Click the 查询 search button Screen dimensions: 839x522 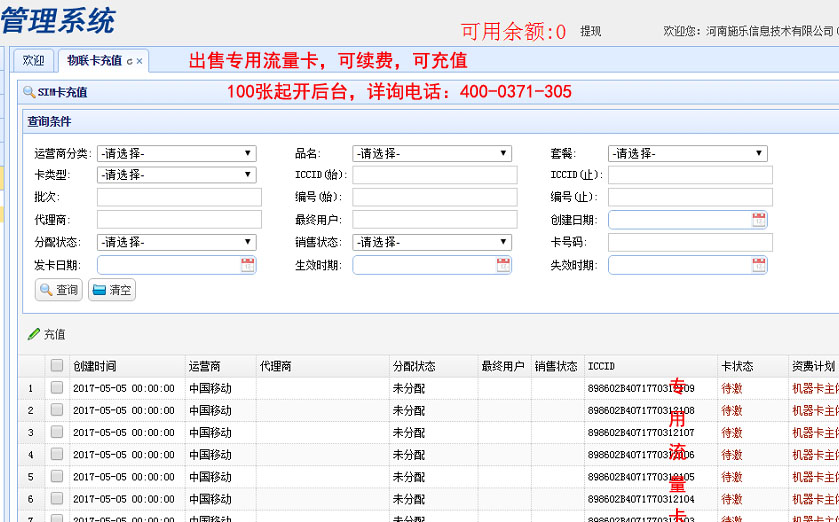point(59,290)
